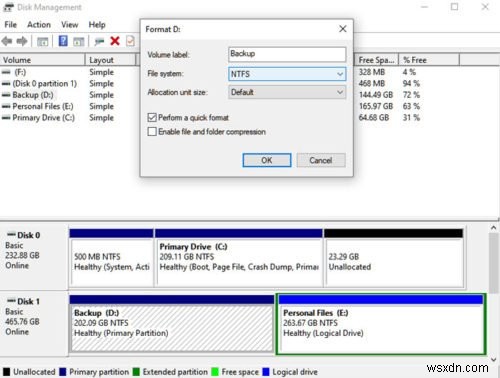Click the Properties checklist toolbar icon
Image resolution: width=500 pixels, height=378 pixels.
tap(130, 41)
